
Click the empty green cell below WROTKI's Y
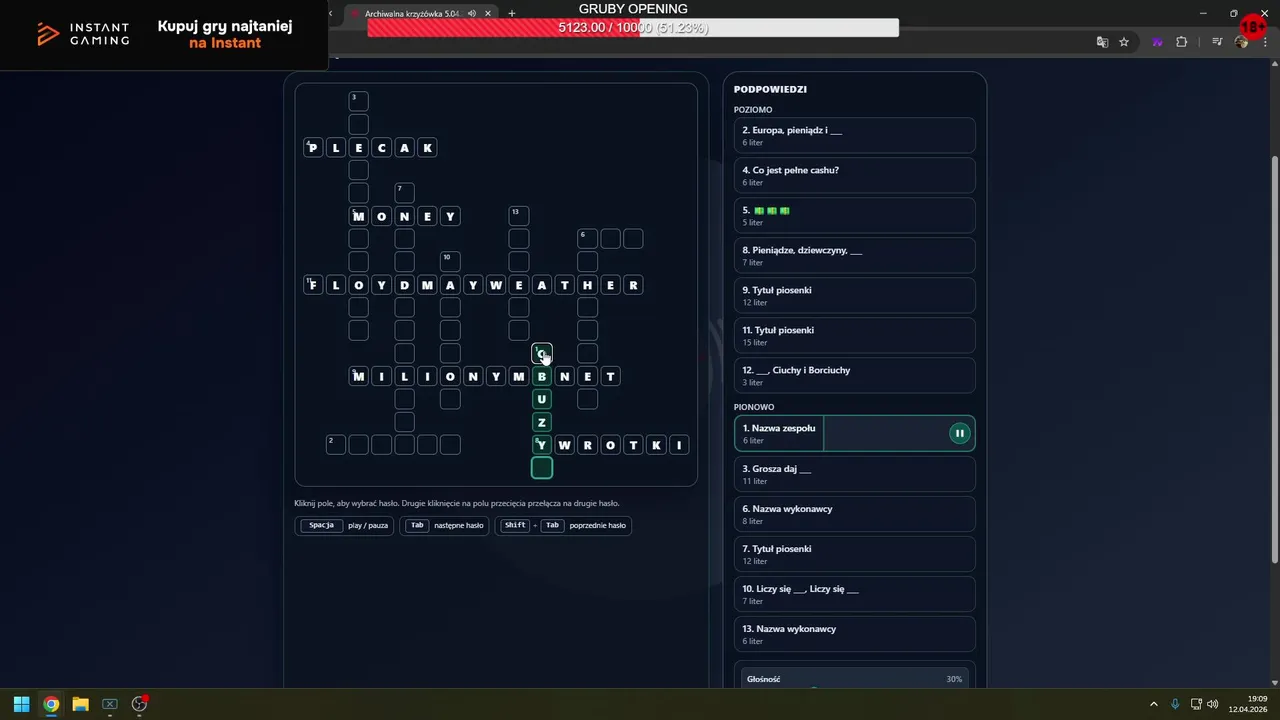point(541,467)
